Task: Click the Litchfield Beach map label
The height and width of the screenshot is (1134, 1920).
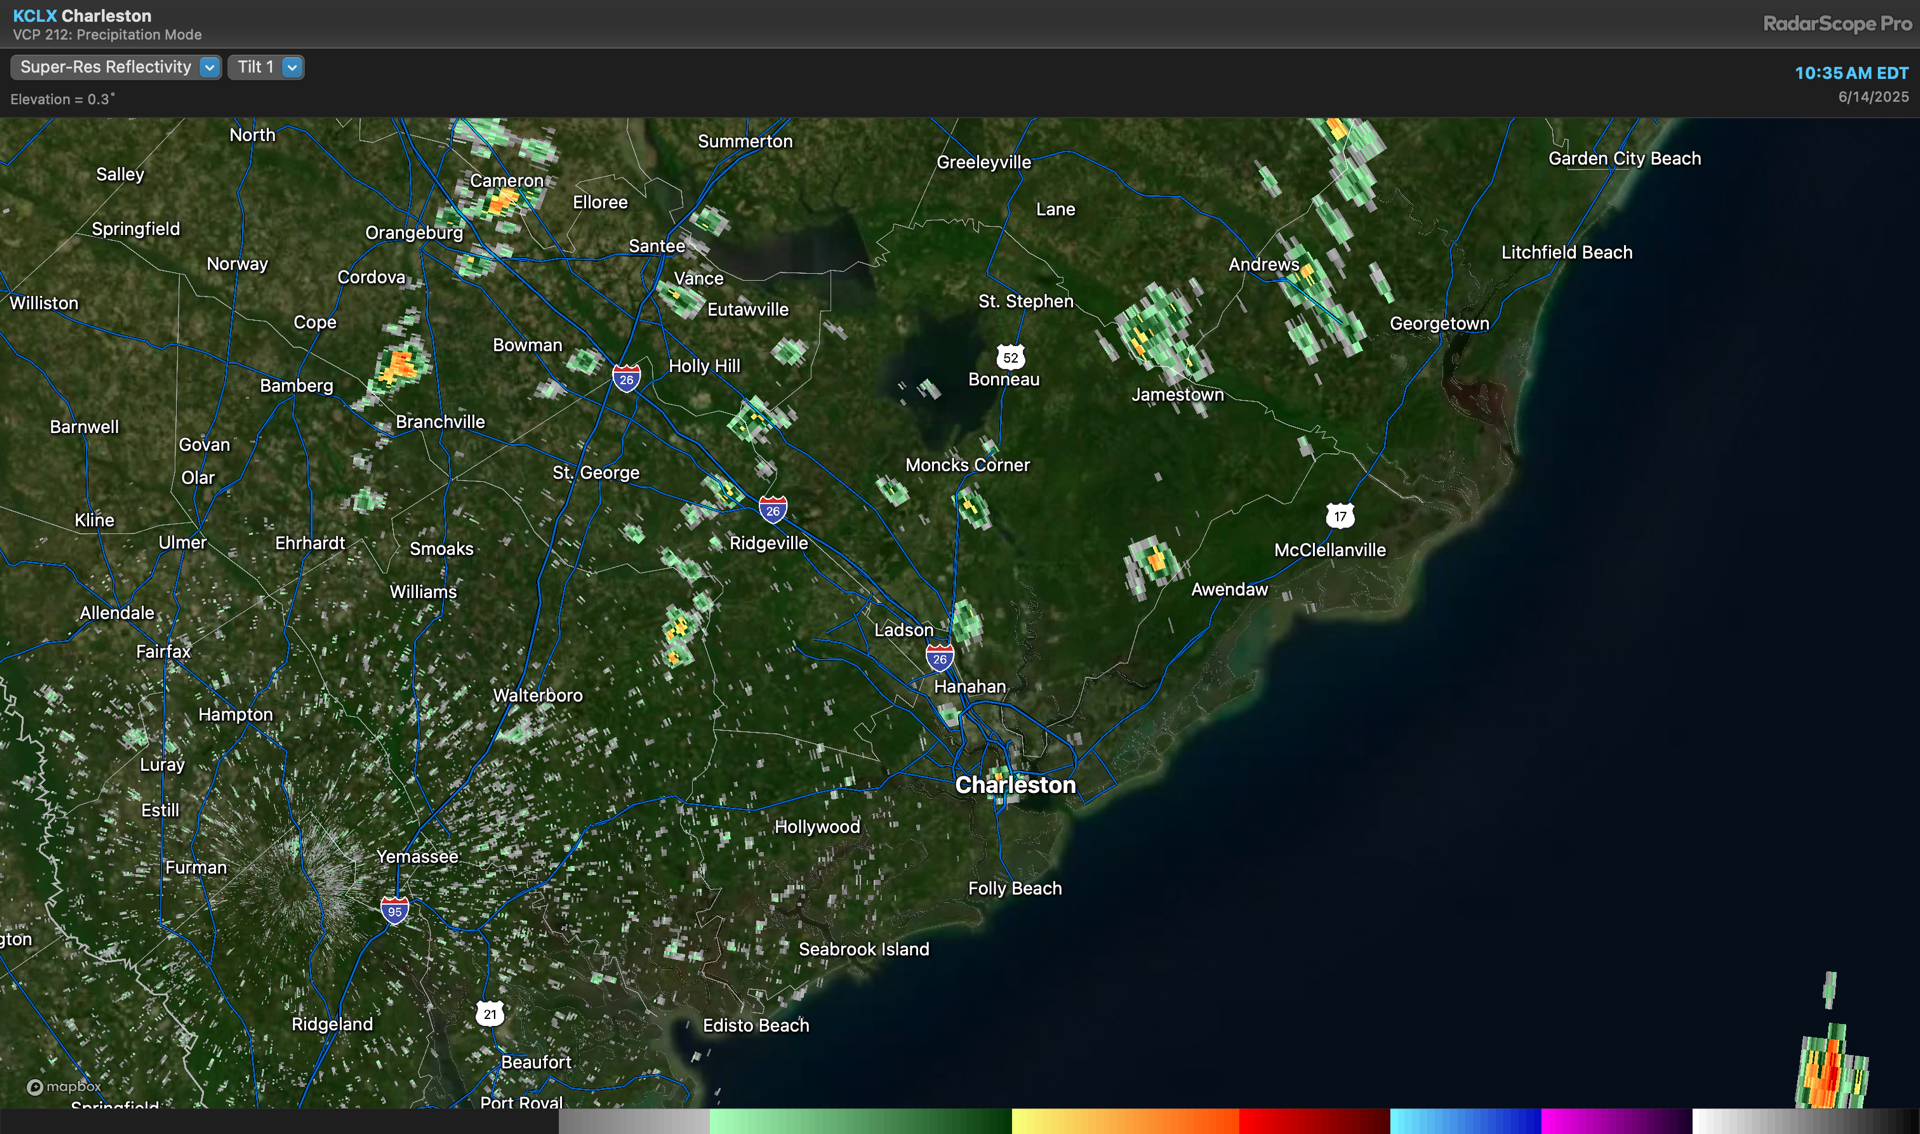Action: 1566,252
